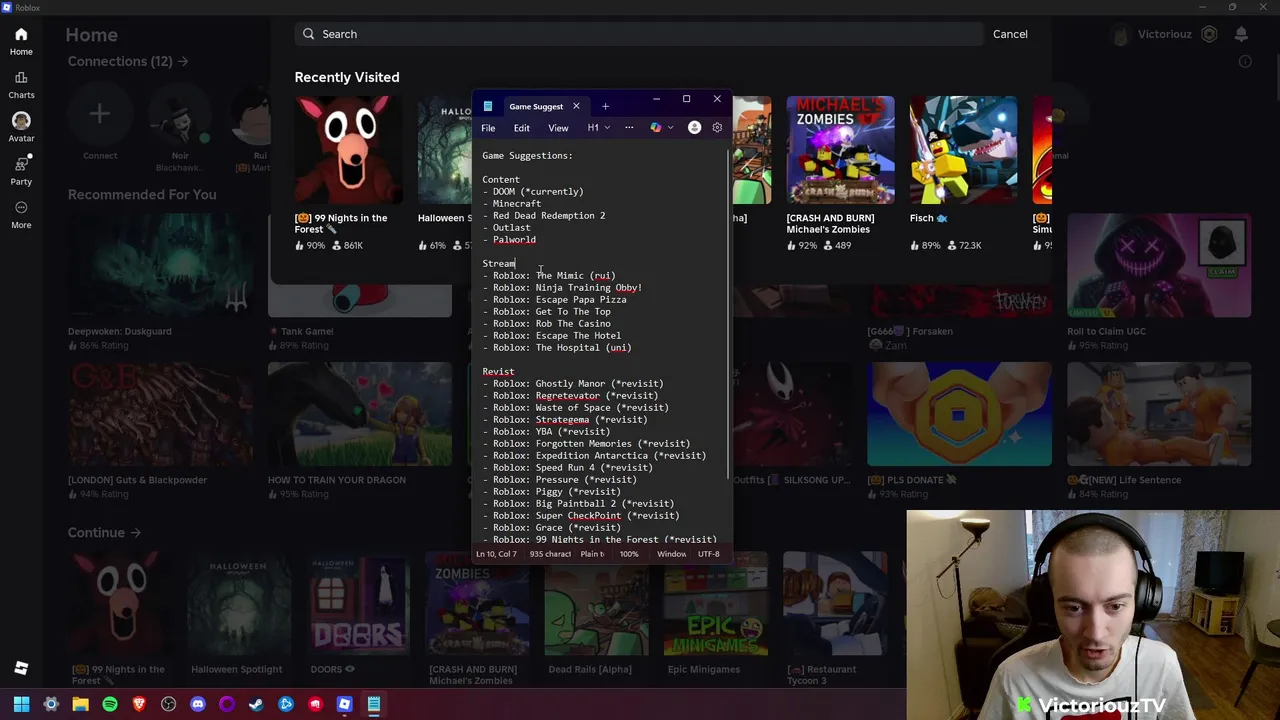
Task: Click the 'Minecraft' line in Notepad
Action: (512, 203)
